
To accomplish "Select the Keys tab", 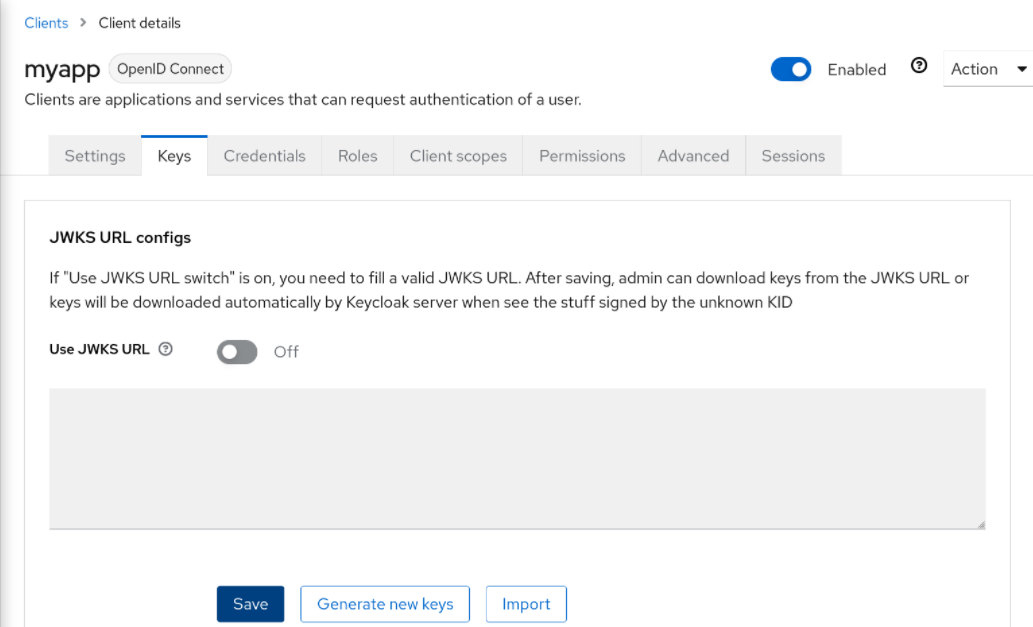I will [x=174, y=156].
